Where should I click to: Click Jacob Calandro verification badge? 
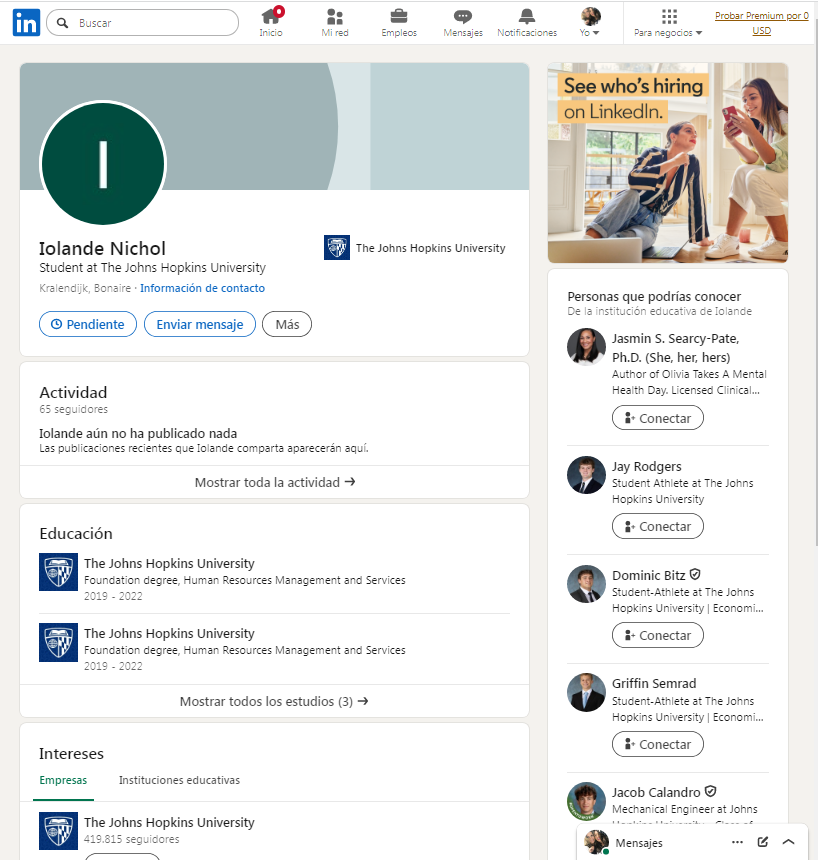(710, 791)
